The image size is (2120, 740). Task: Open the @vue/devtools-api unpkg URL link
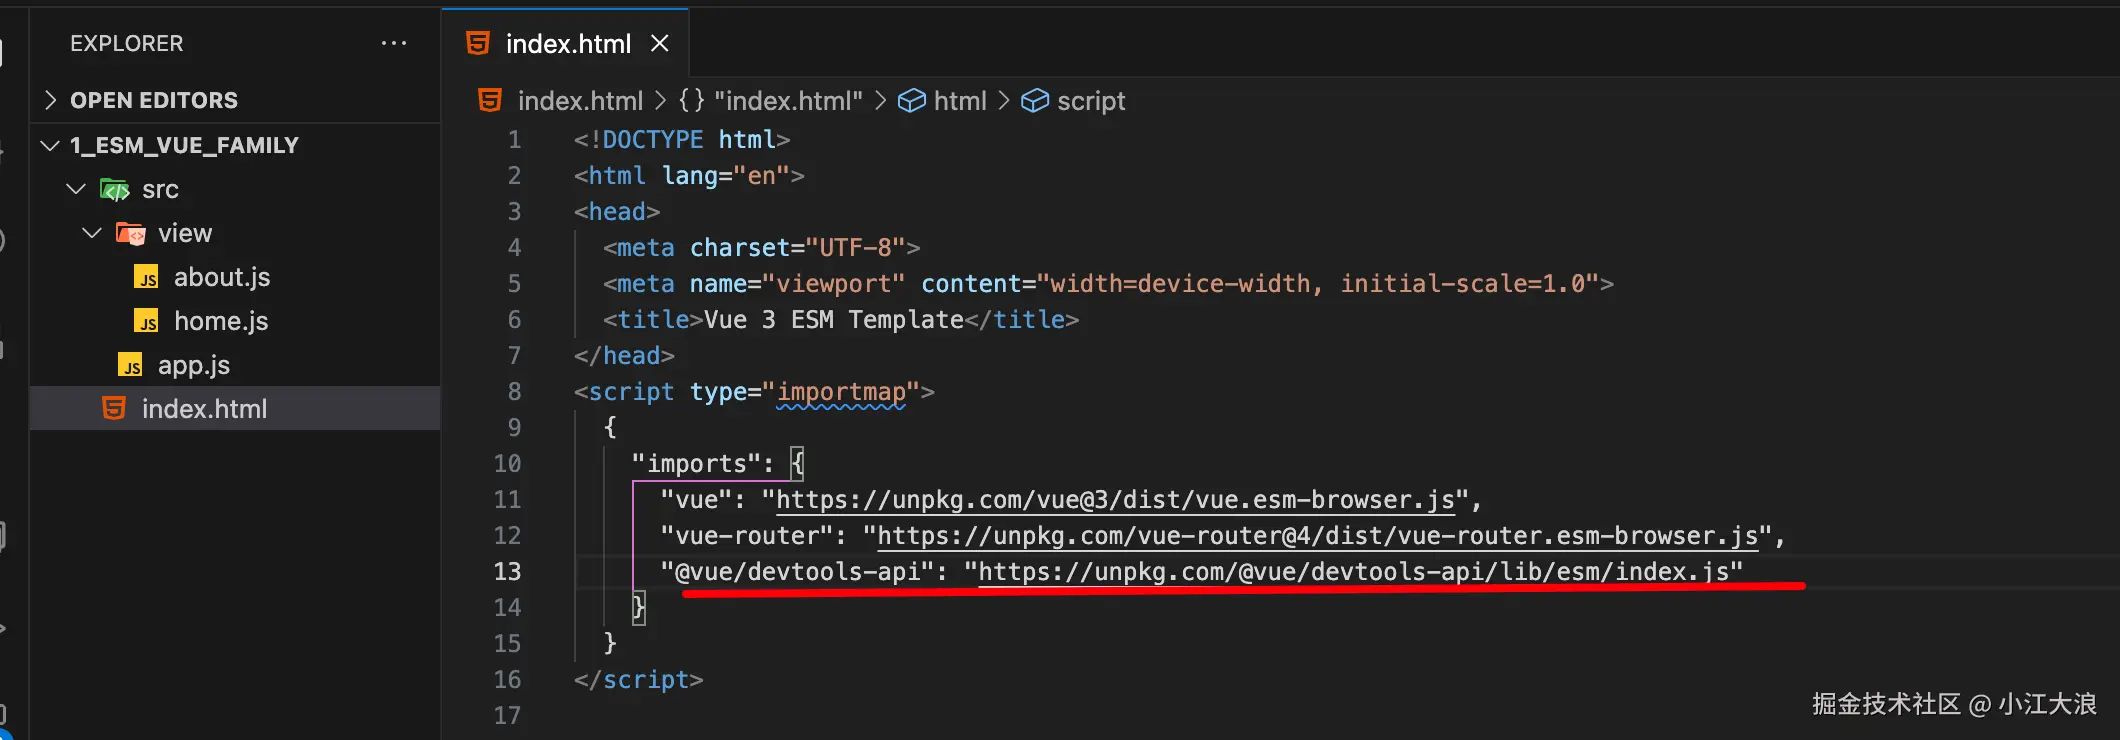pyautogui.click(x=1353, y=571)
